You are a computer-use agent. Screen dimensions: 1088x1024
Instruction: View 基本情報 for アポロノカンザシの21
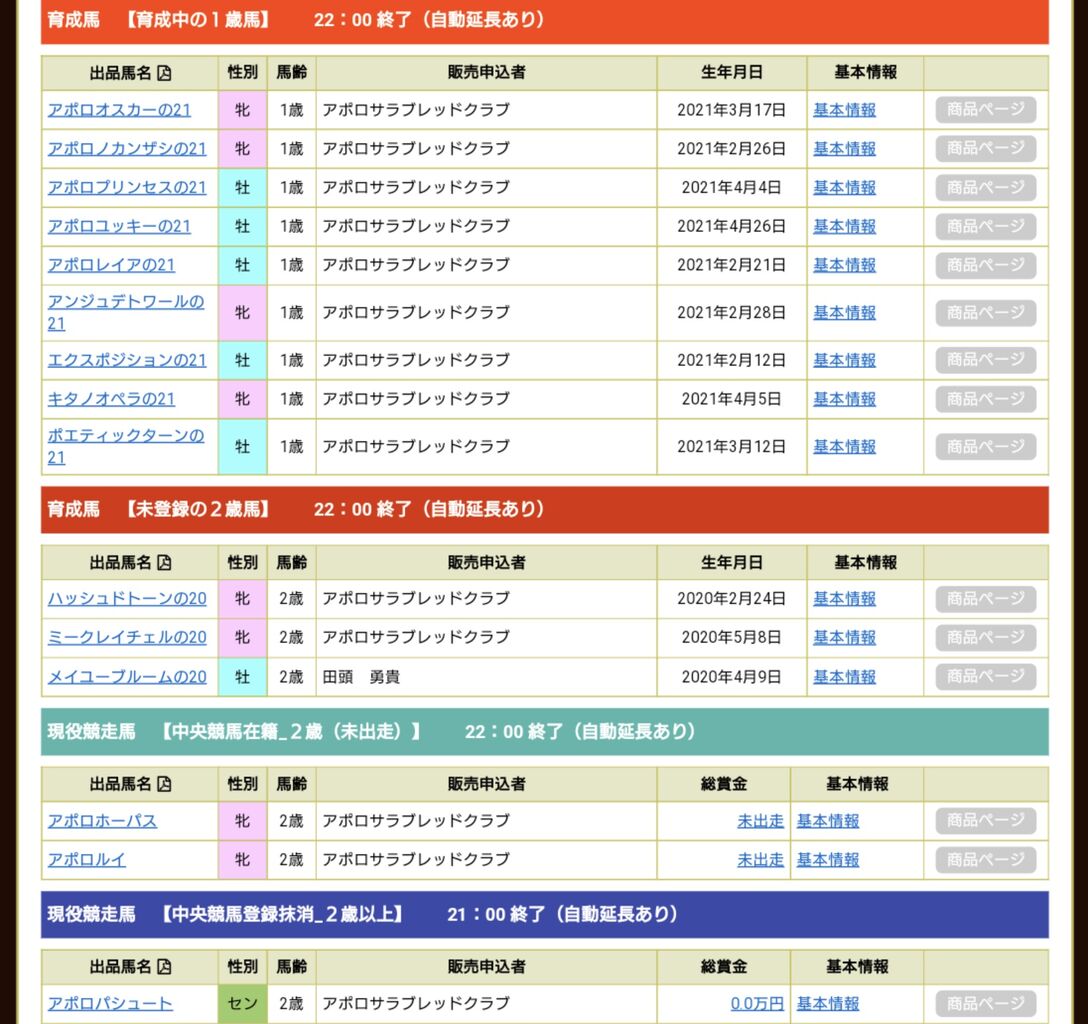[x=844, y=148]
